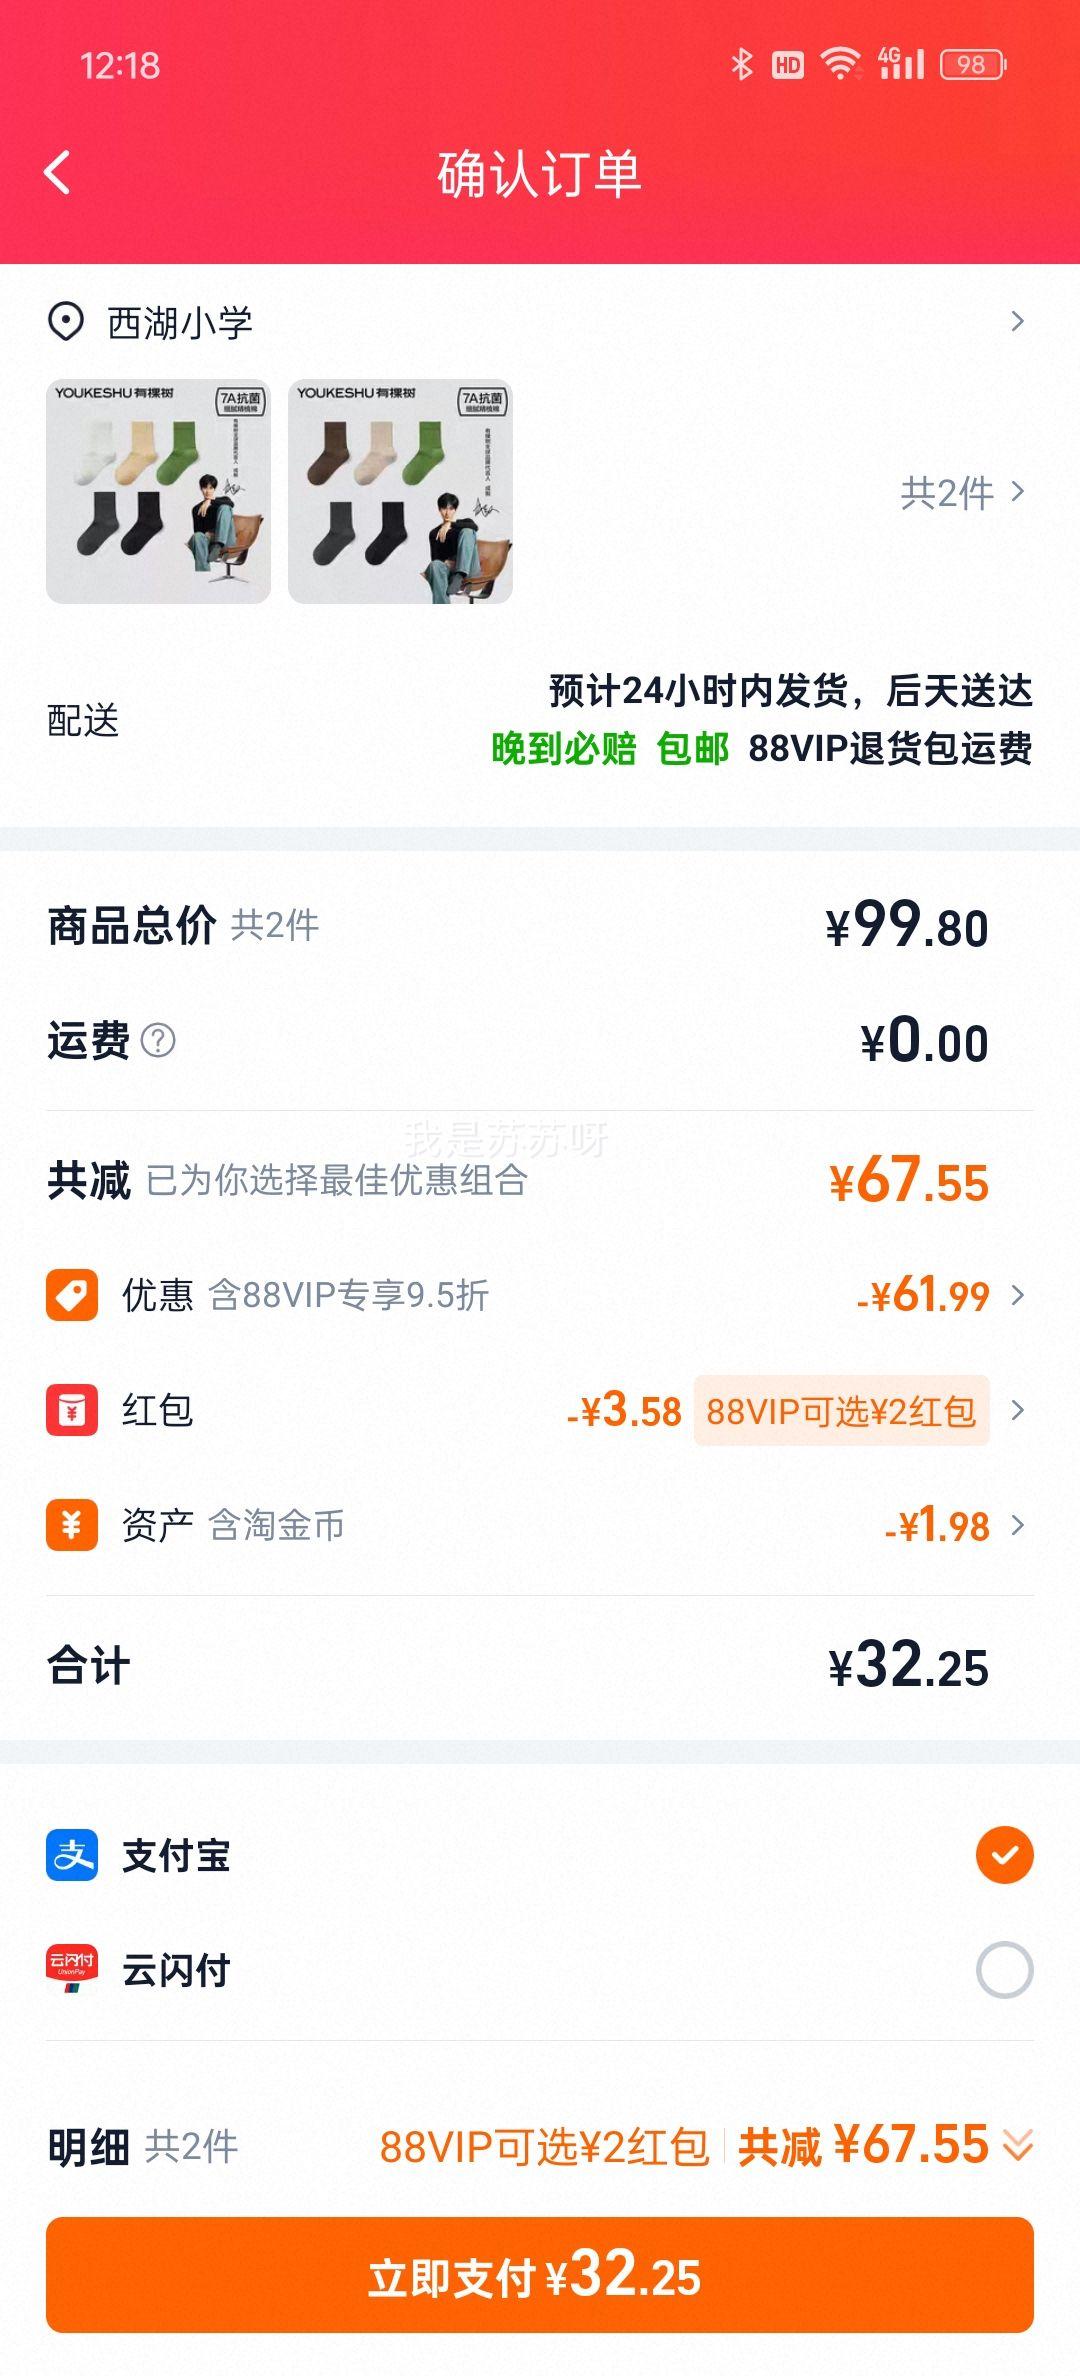Tap 88VIP可选¥2红包 link beside 明细
Image resolution: width=1080 pixels, height=2376 pixels.
[x=544, y=2147]
